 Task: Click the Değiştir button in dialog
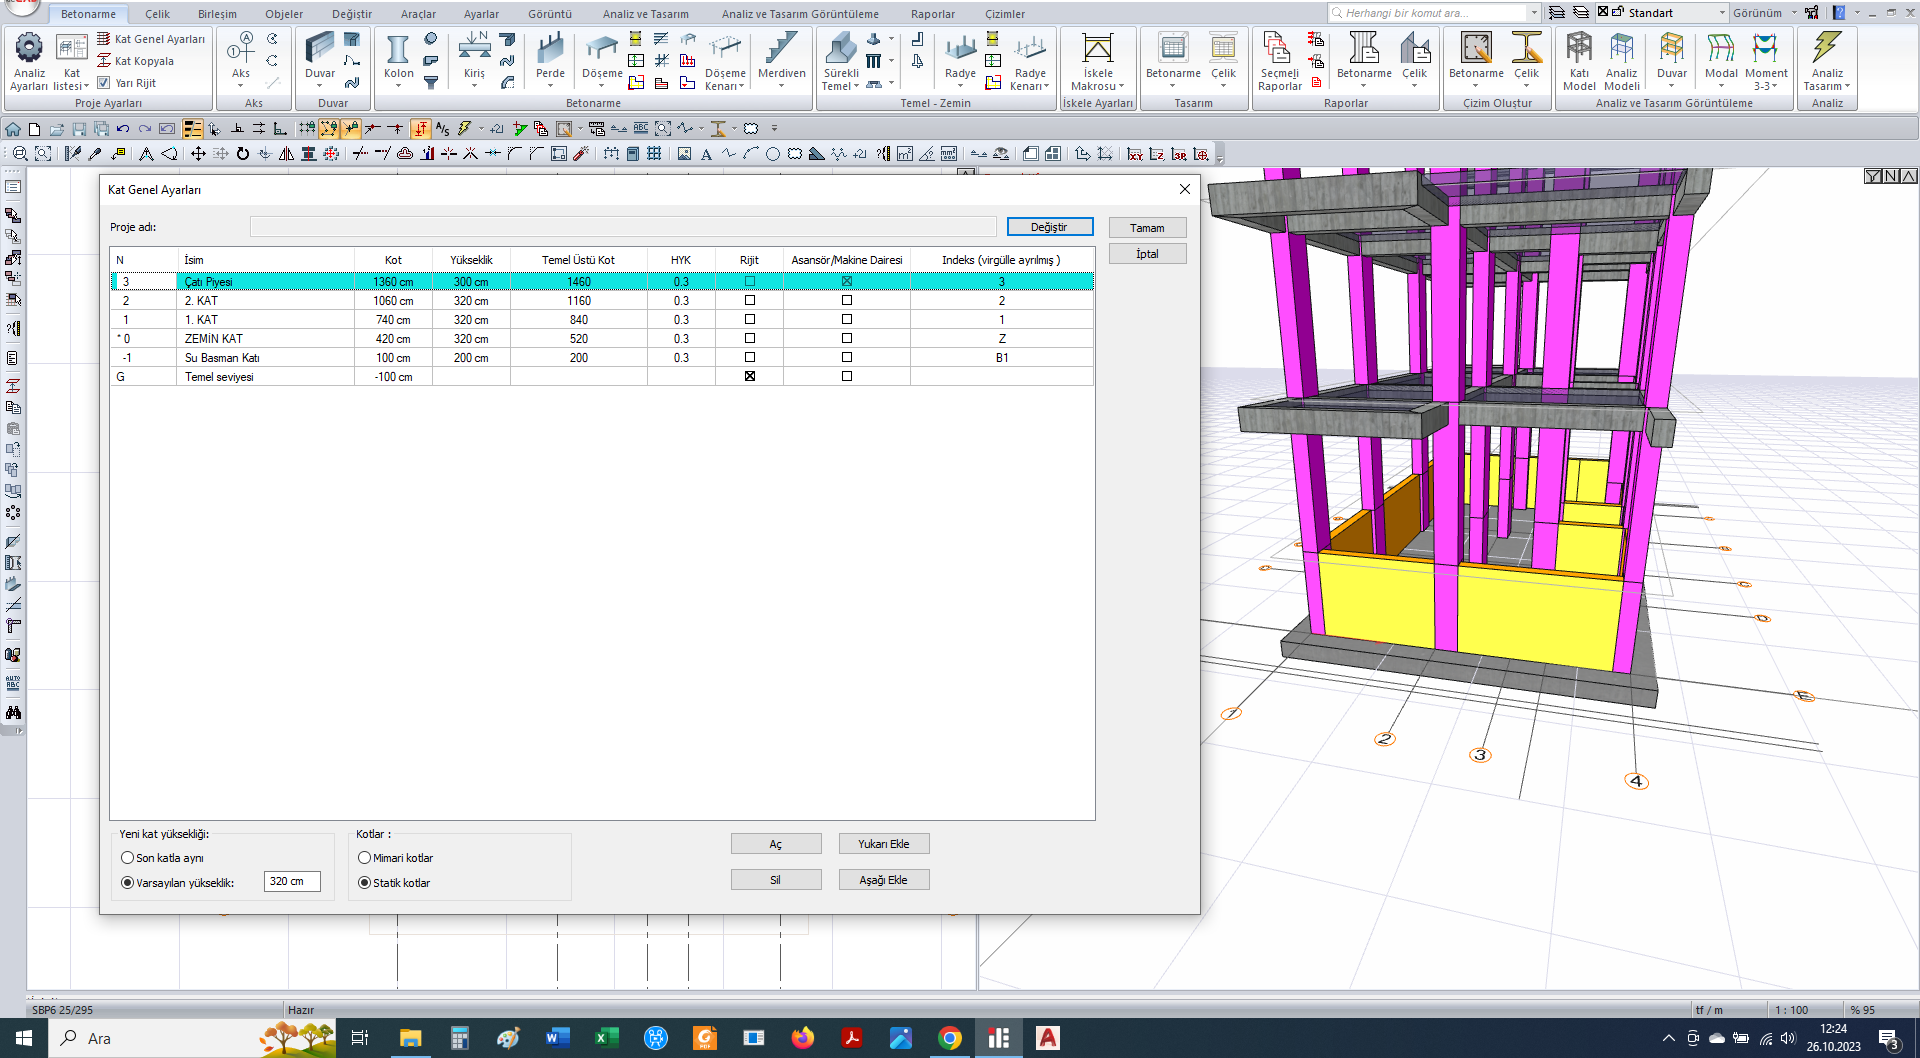(1050, 227)
